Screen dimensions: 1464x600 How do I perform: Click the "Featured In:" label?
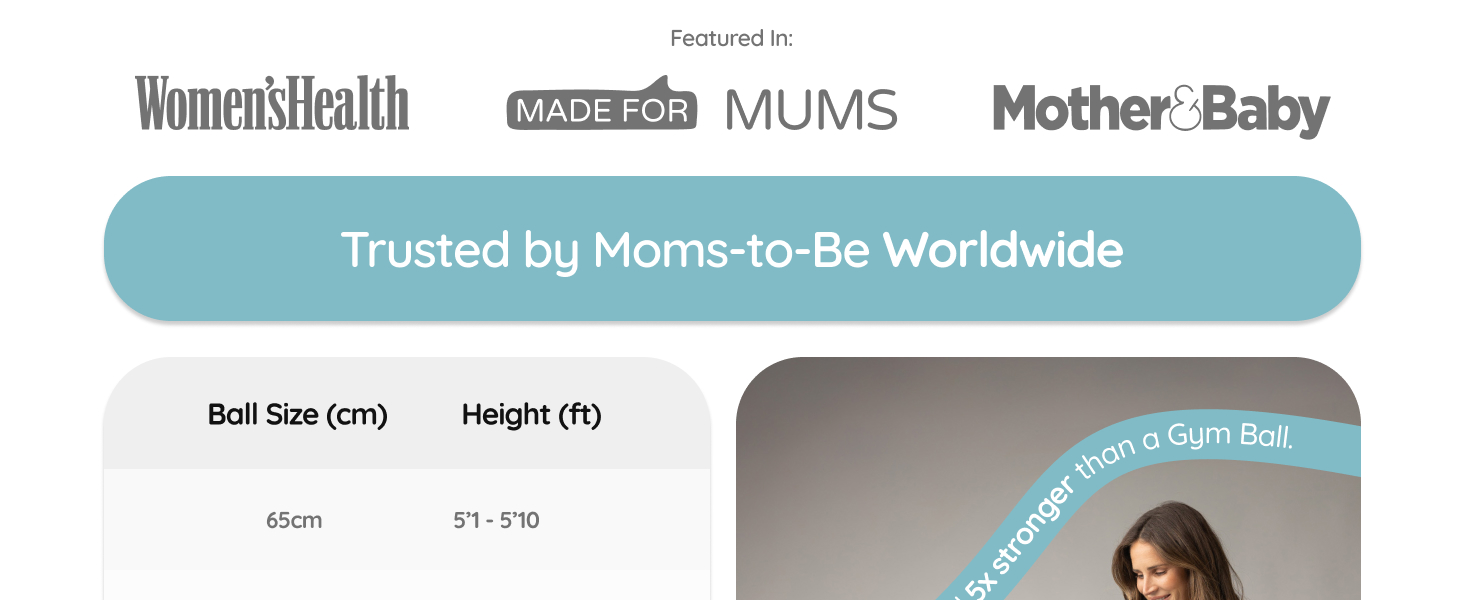(x=731, y=38)
